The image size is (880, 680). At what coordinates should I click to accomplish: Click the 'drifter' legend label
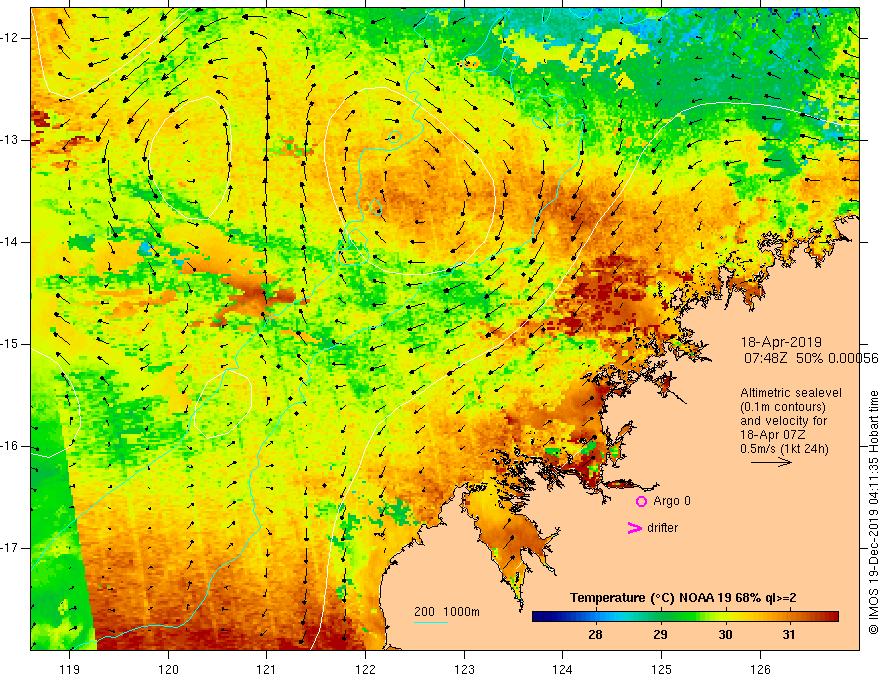click(662, 528)
